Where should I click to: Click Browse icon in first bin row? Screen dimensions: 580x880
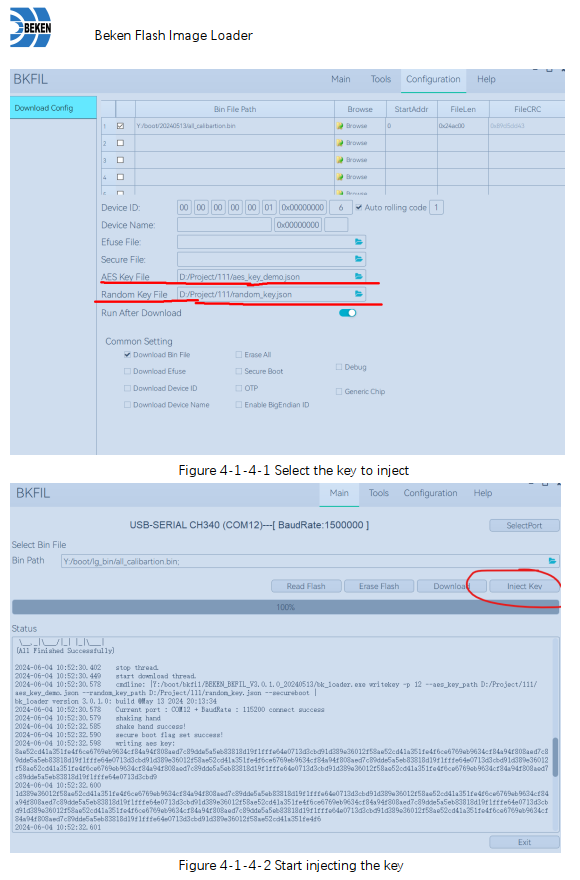[340, 126]
